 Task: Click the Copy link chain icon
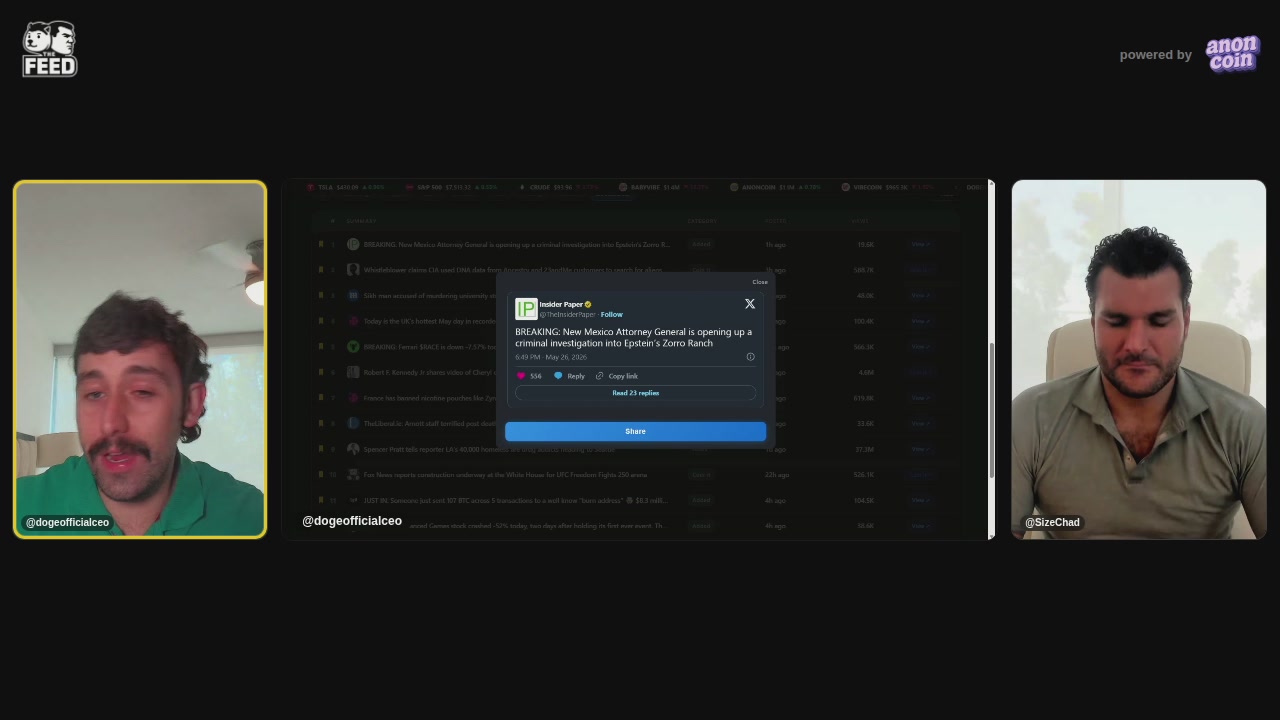coord(600,376)
